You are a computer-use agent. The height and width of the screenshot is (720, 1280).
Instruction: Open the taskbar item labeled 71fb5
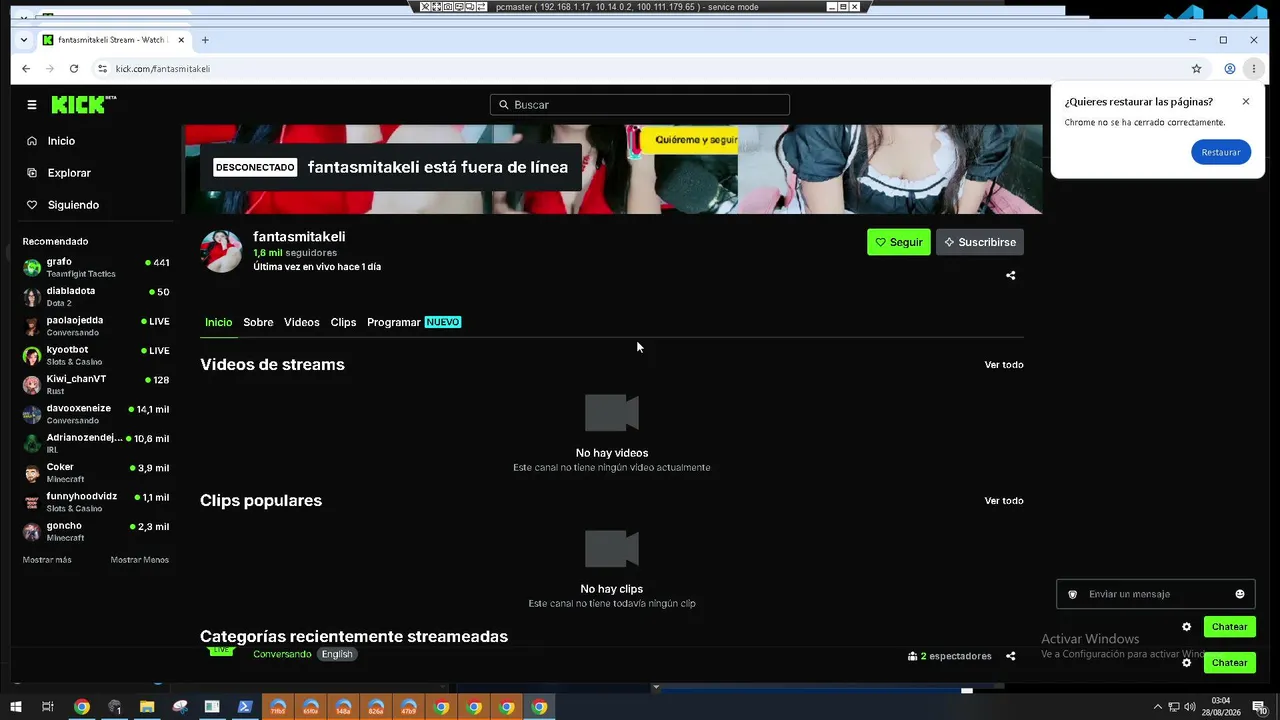(278, 707)
